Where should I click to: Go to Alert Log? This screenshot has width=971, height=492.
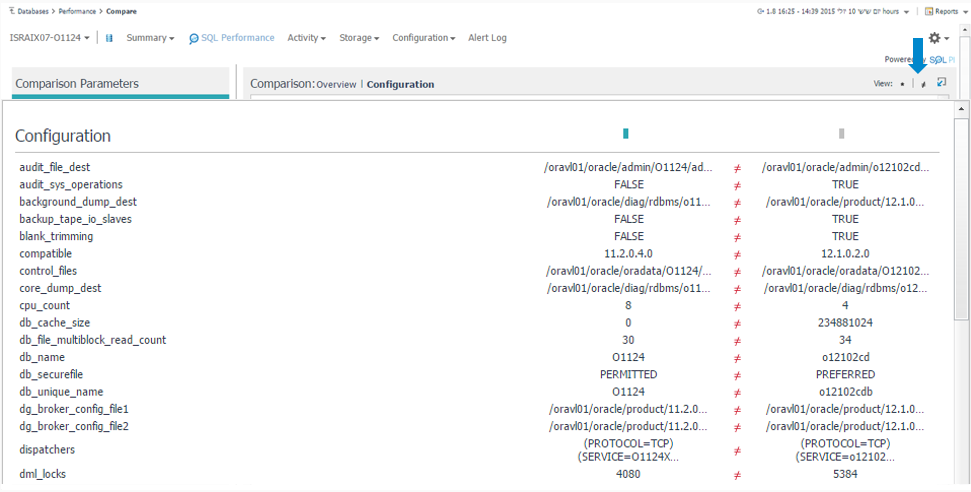click(x=487, y=38)
